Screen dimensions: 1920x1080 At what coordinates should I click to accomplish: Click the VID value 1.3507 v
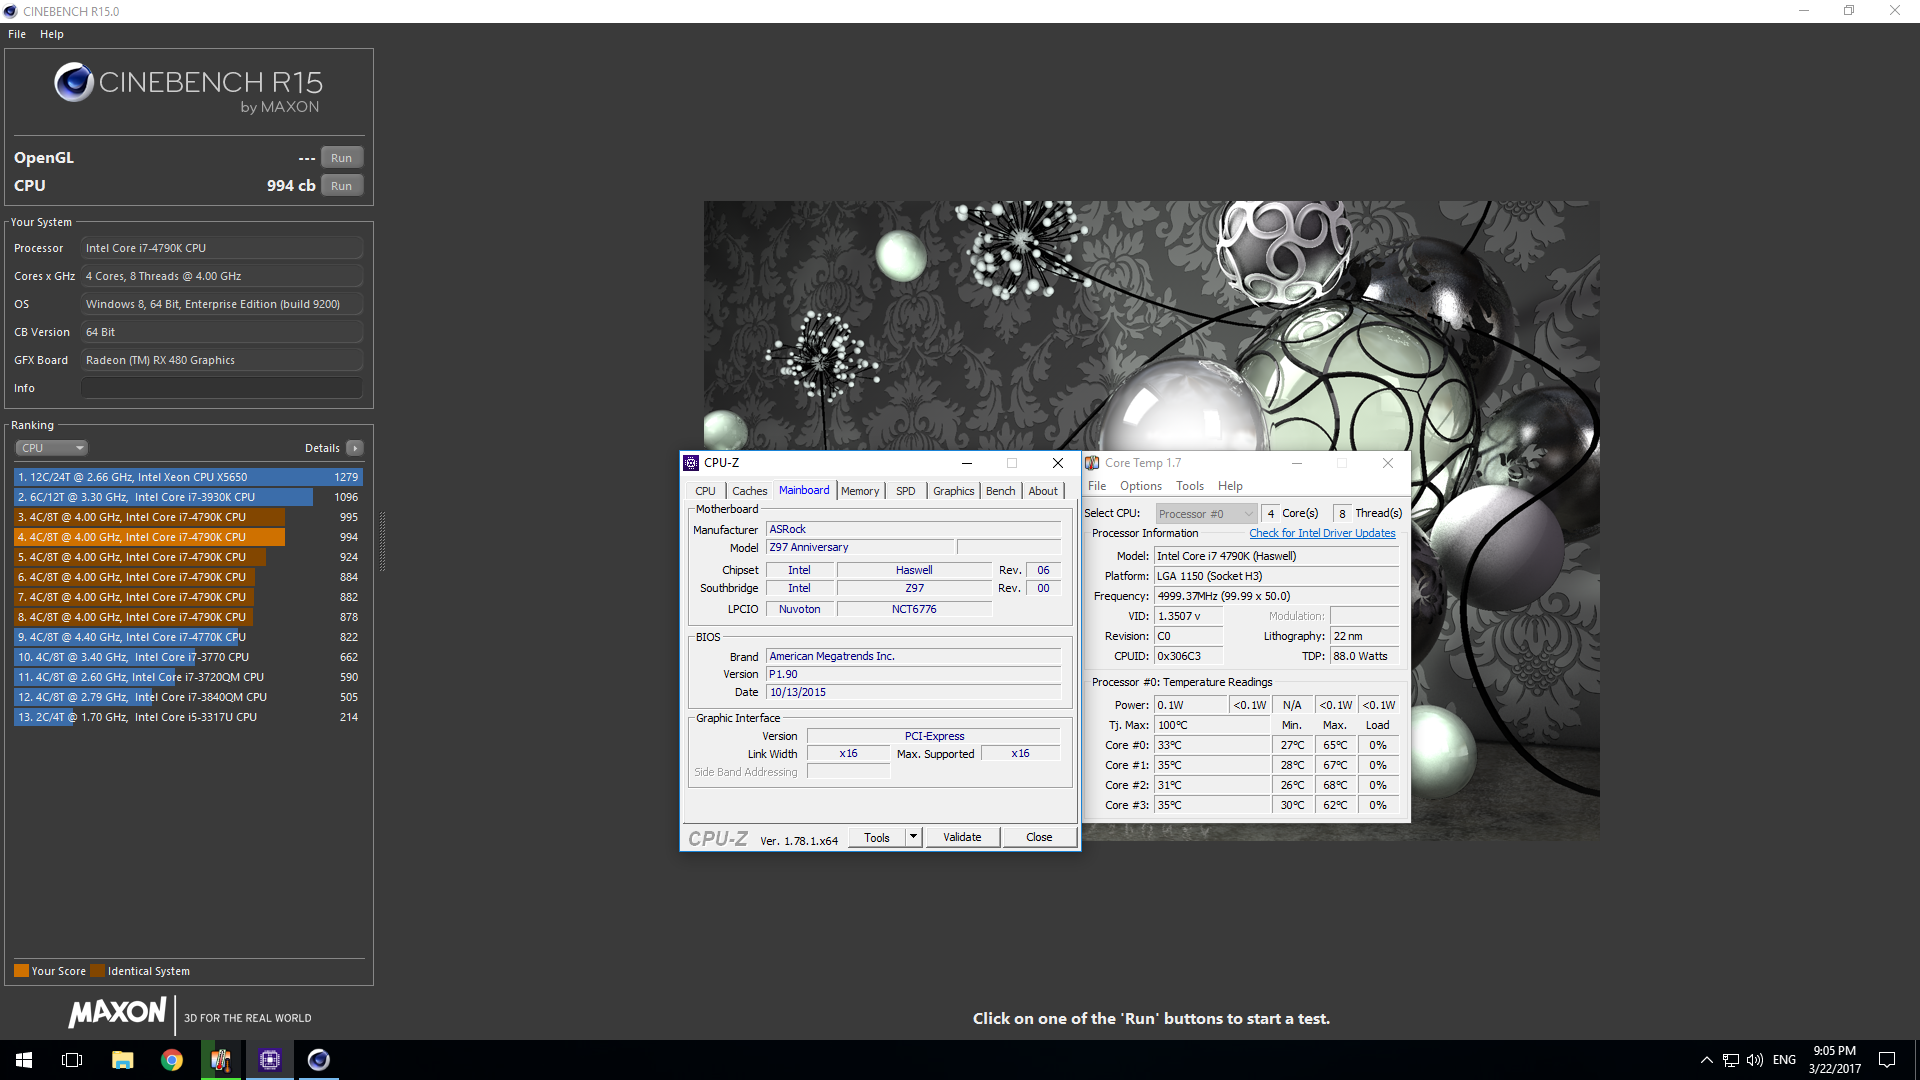1188,617
